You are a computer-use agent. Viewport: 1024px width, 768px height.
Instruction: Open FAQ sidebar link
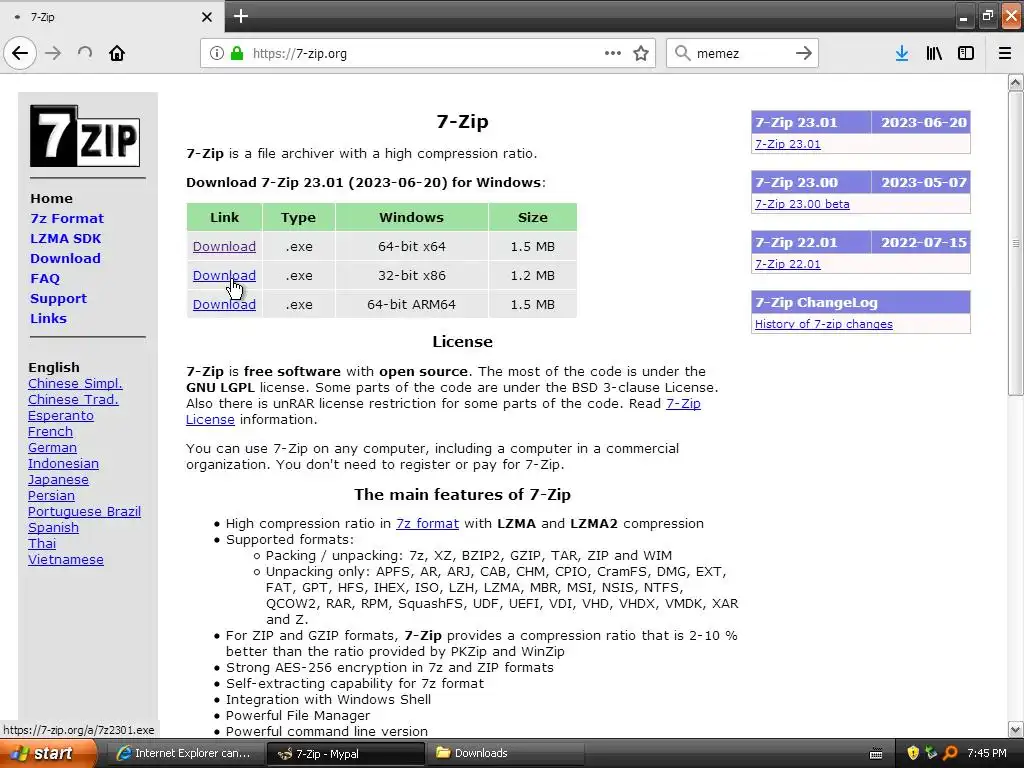point(44,279)
